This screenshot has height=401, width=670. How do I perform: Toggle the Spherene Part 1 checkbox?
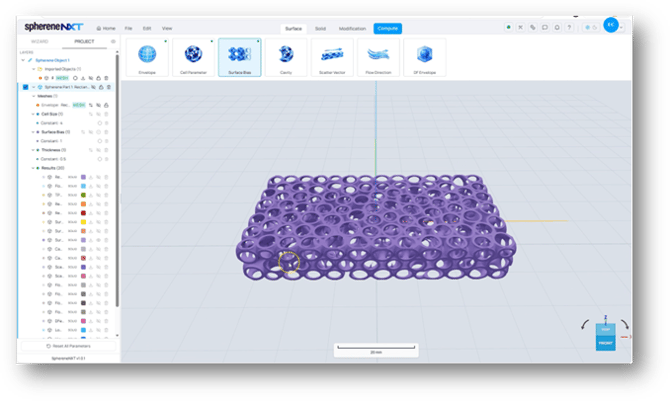pos(25,87)
